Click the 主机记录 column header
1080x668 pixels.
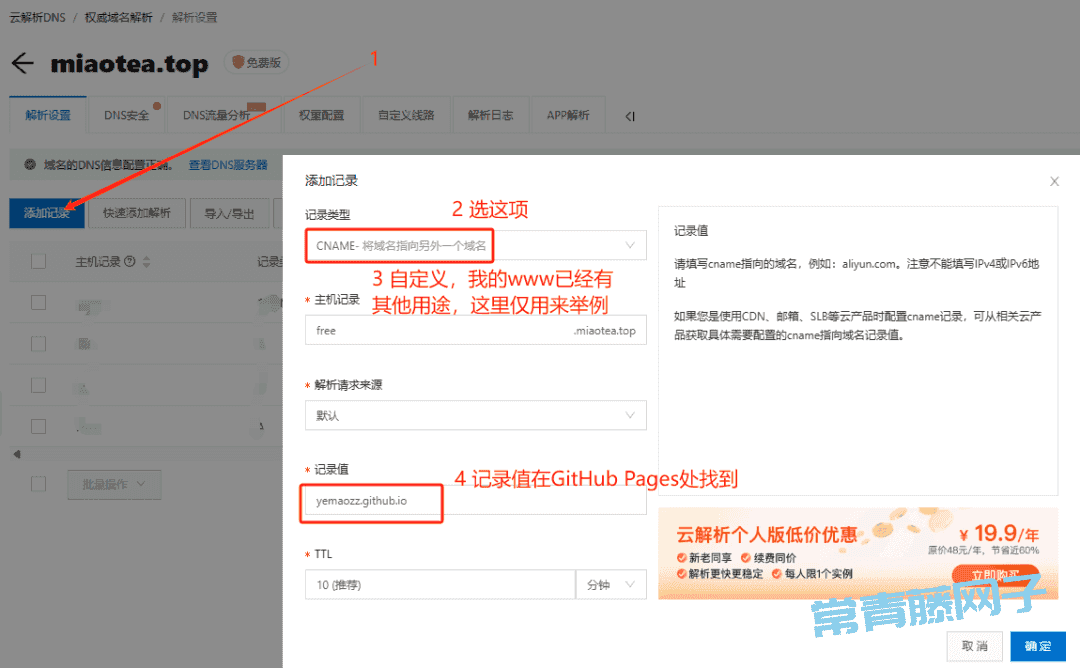click(98, 262)
